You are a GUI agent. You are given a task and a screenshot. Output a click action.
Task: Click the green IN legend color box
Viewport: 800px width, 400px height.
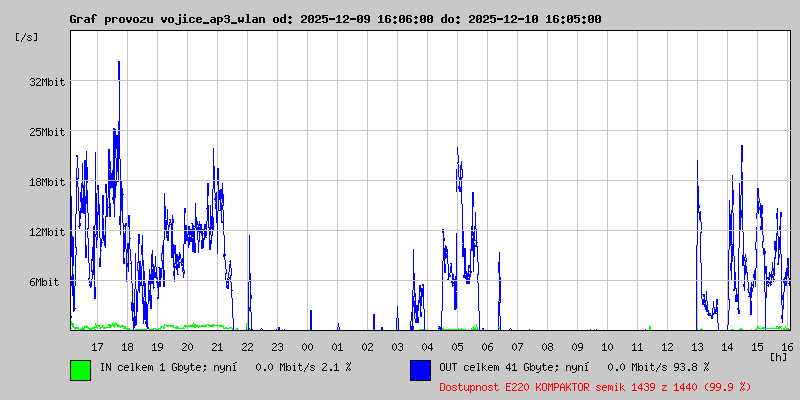coord(80,370)
